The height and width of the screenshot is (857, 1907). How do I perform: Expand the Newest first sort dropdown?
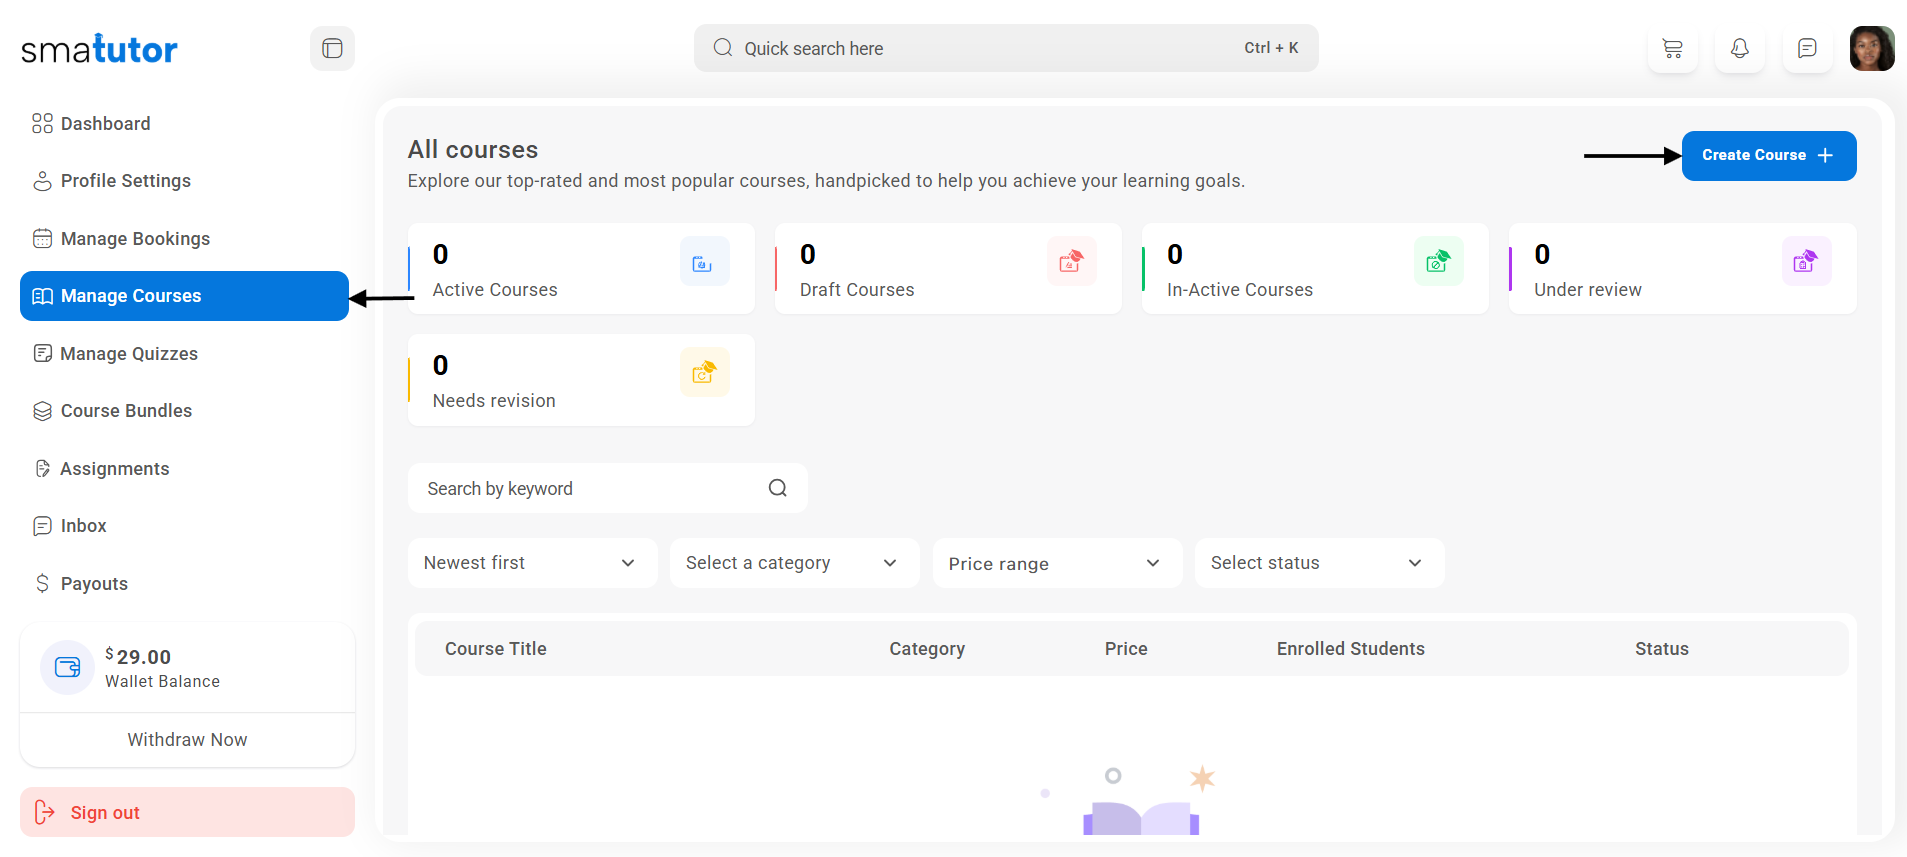(x=531, y=563)
